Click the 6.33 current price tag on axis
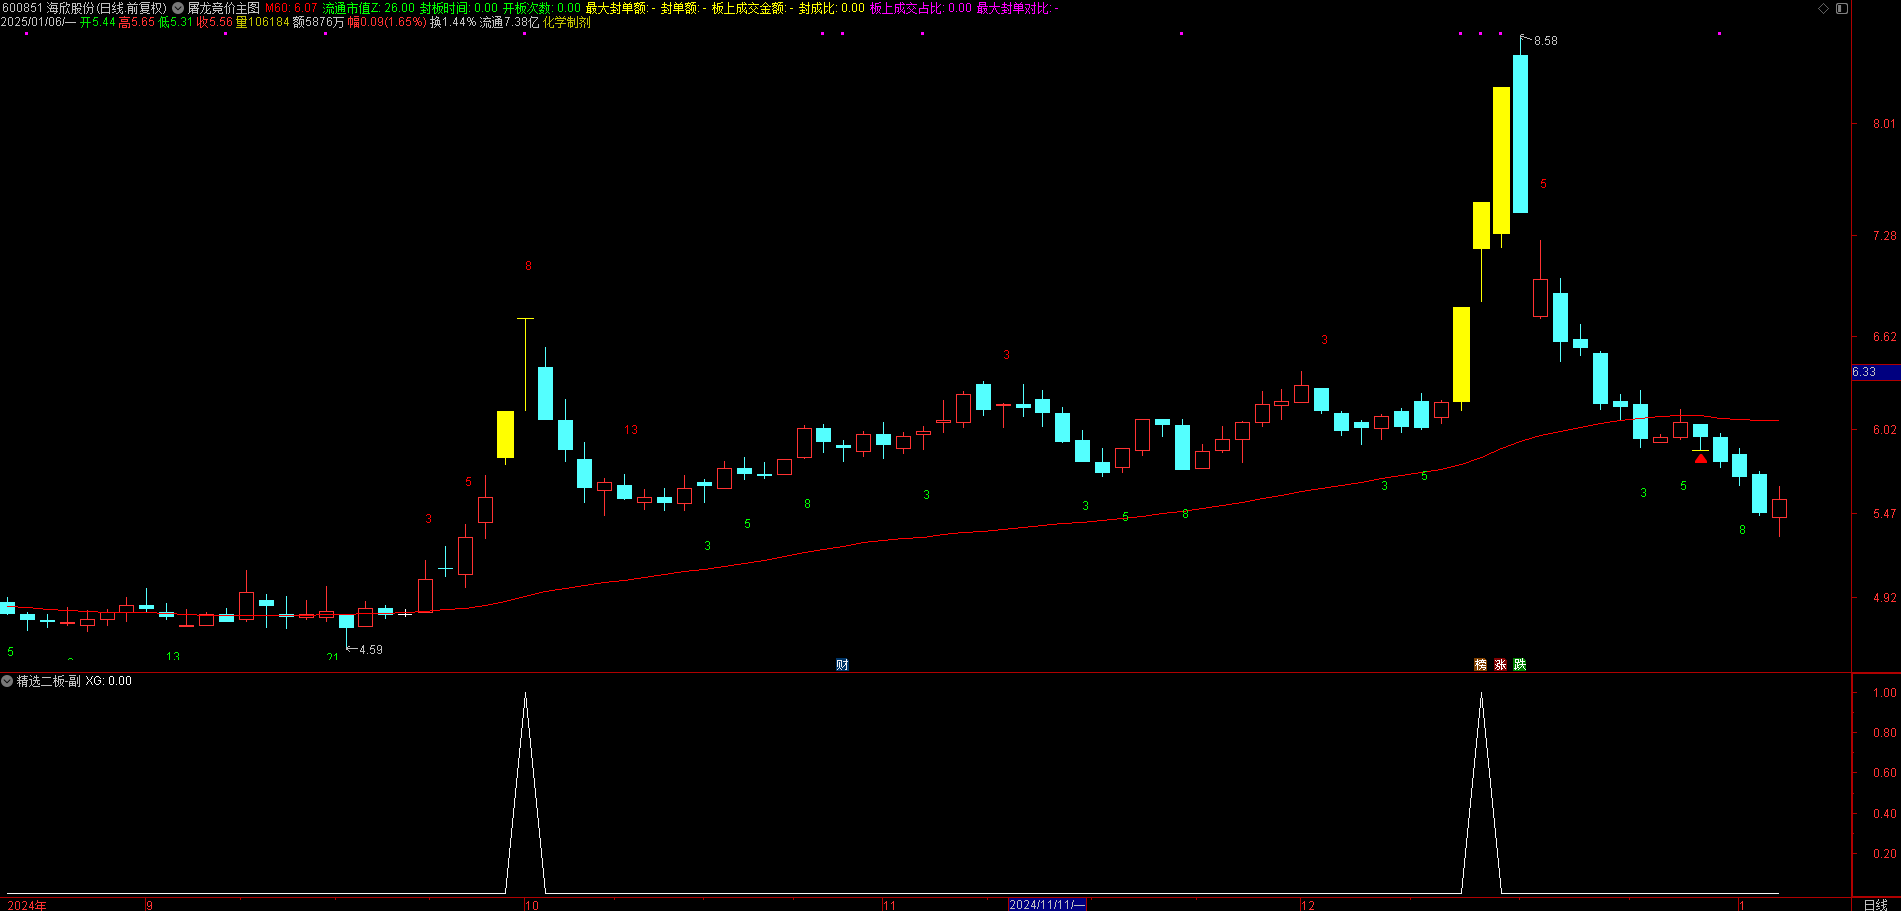The height and width of the screenshot is (911, 1901). 1875,372
